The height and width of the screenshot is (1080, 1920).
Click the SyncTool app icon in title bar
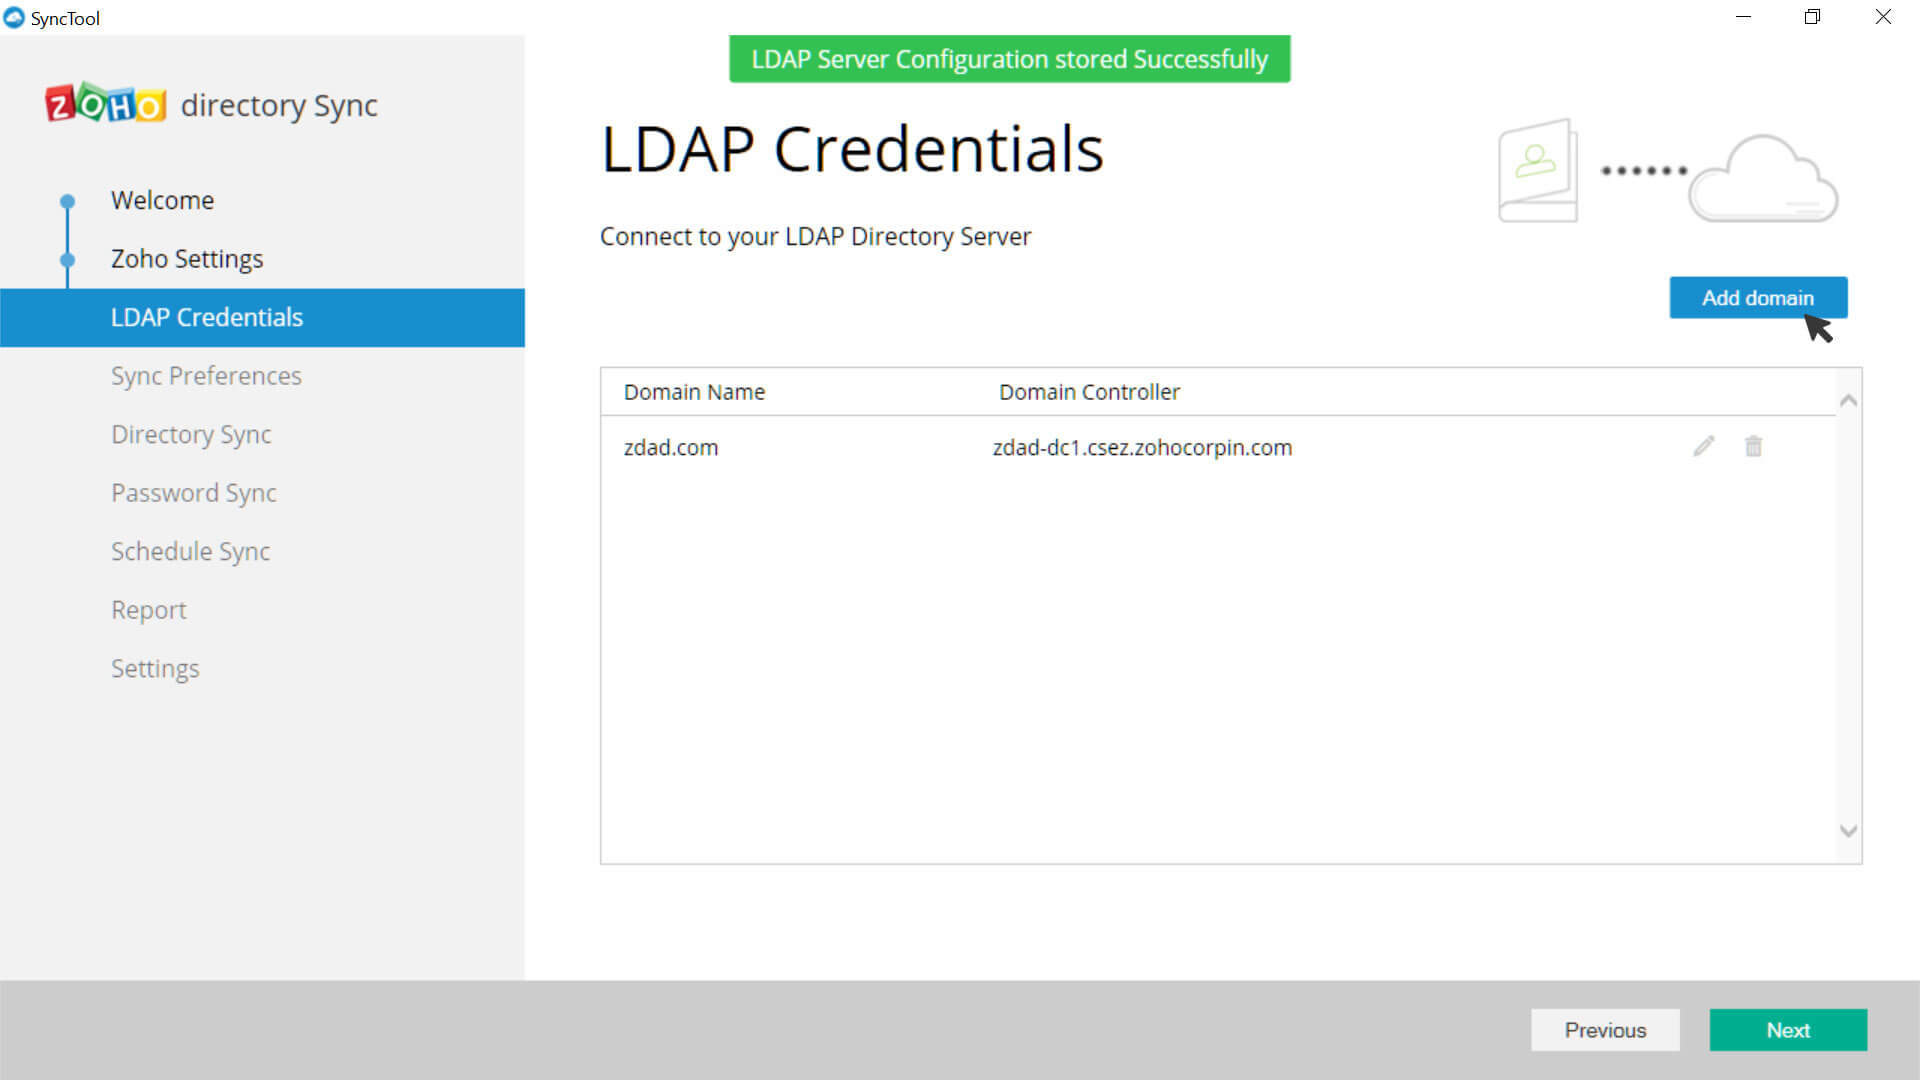pyautogui.click(x=14, y=18)
